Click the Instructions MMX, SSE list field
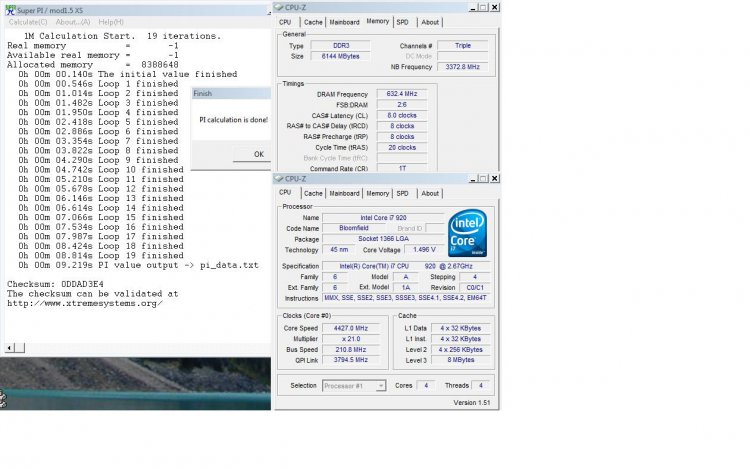750x470 pixels. pos(406,298)
